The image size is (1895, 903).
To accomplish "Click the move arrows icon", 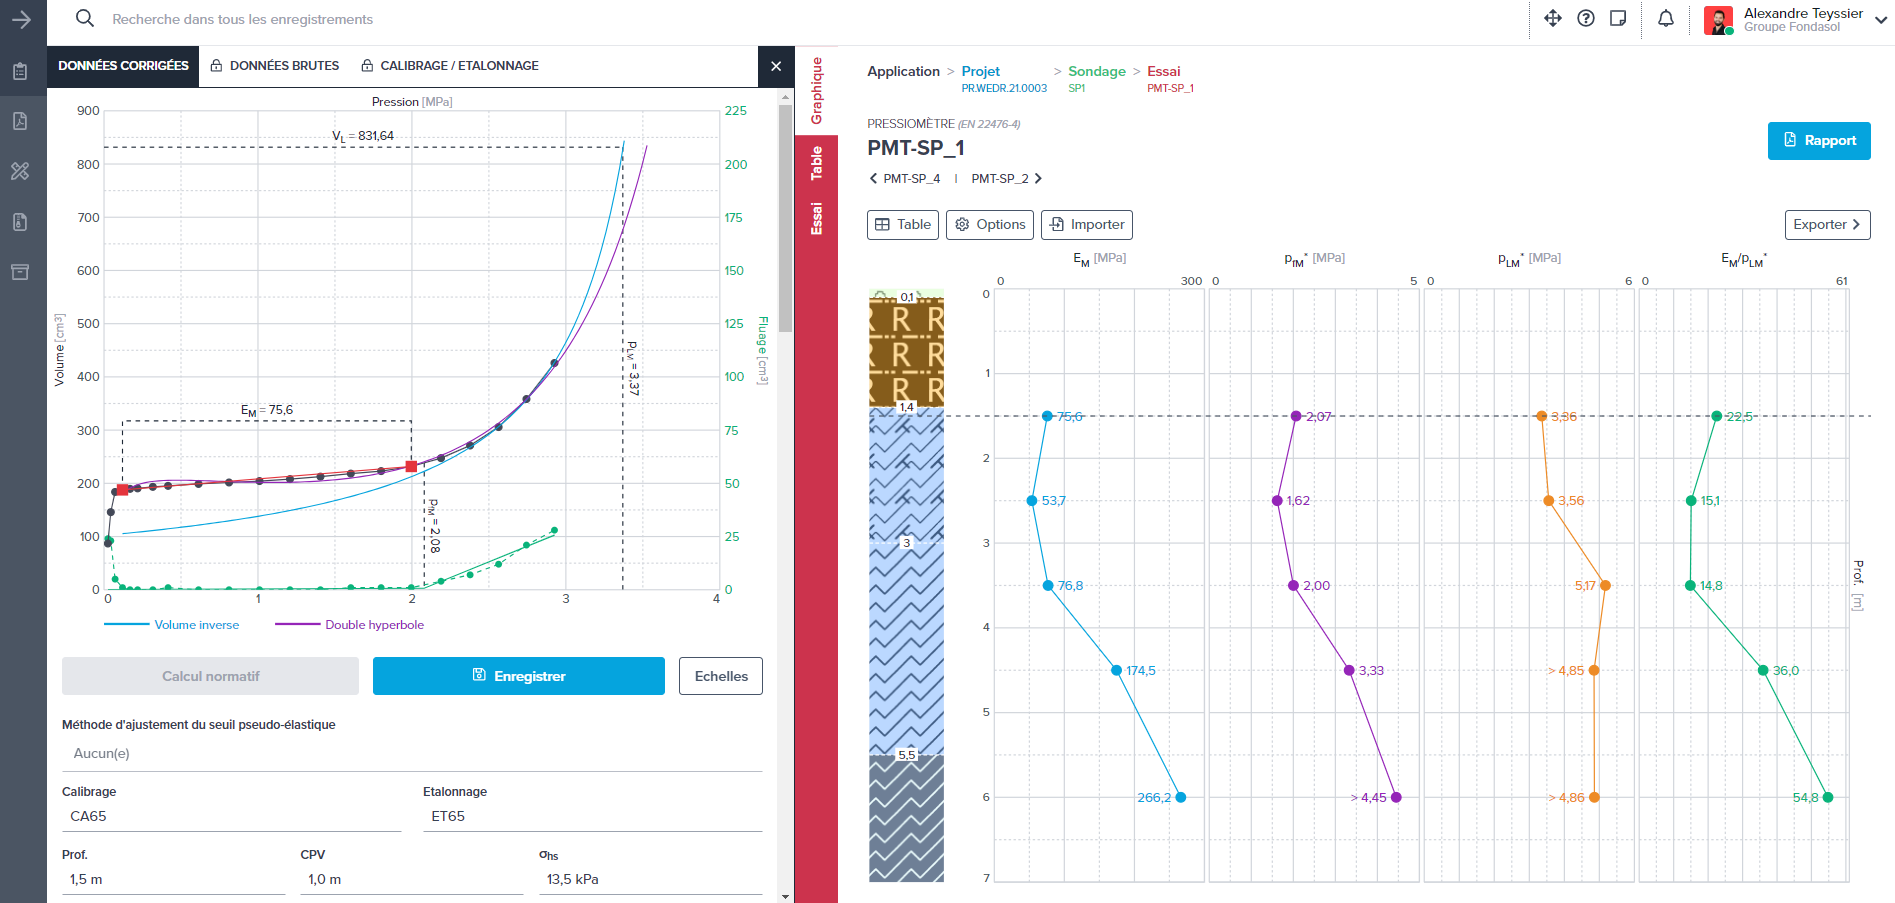I will [x=1553, y=19].
